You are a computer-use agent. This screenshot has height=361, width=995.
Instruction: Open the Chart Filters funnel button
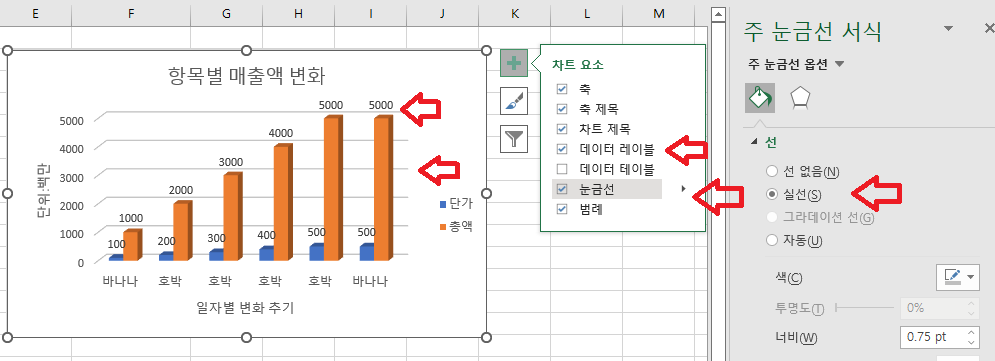[x=514, y=138]
